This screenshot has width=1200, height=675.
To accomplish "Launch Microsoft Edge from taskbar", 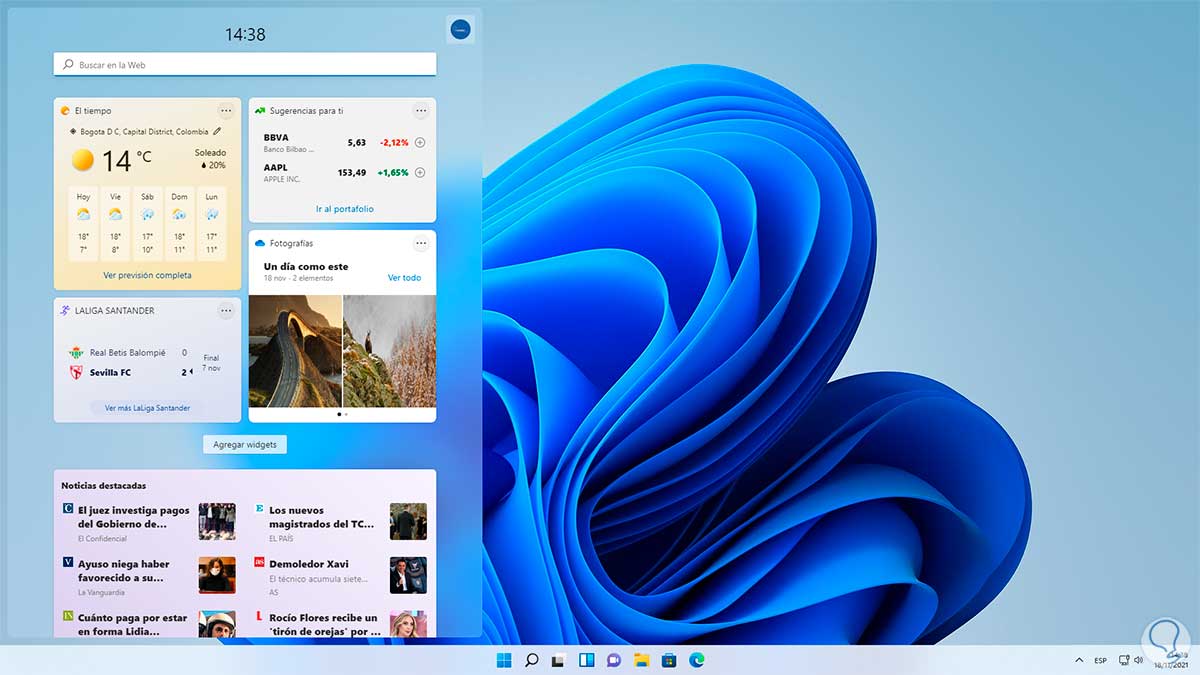I will point(697,660).
